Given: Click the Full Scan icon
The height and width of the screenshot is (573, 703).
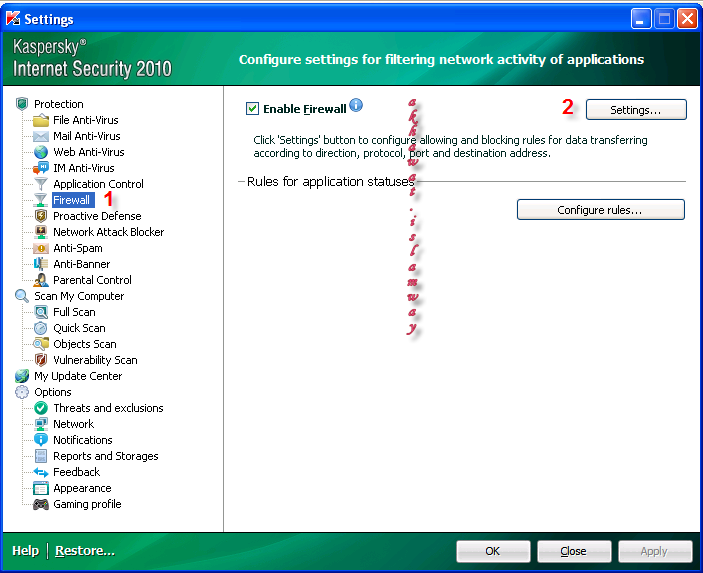Looking at the screenshot, I should tap(41, 312).
